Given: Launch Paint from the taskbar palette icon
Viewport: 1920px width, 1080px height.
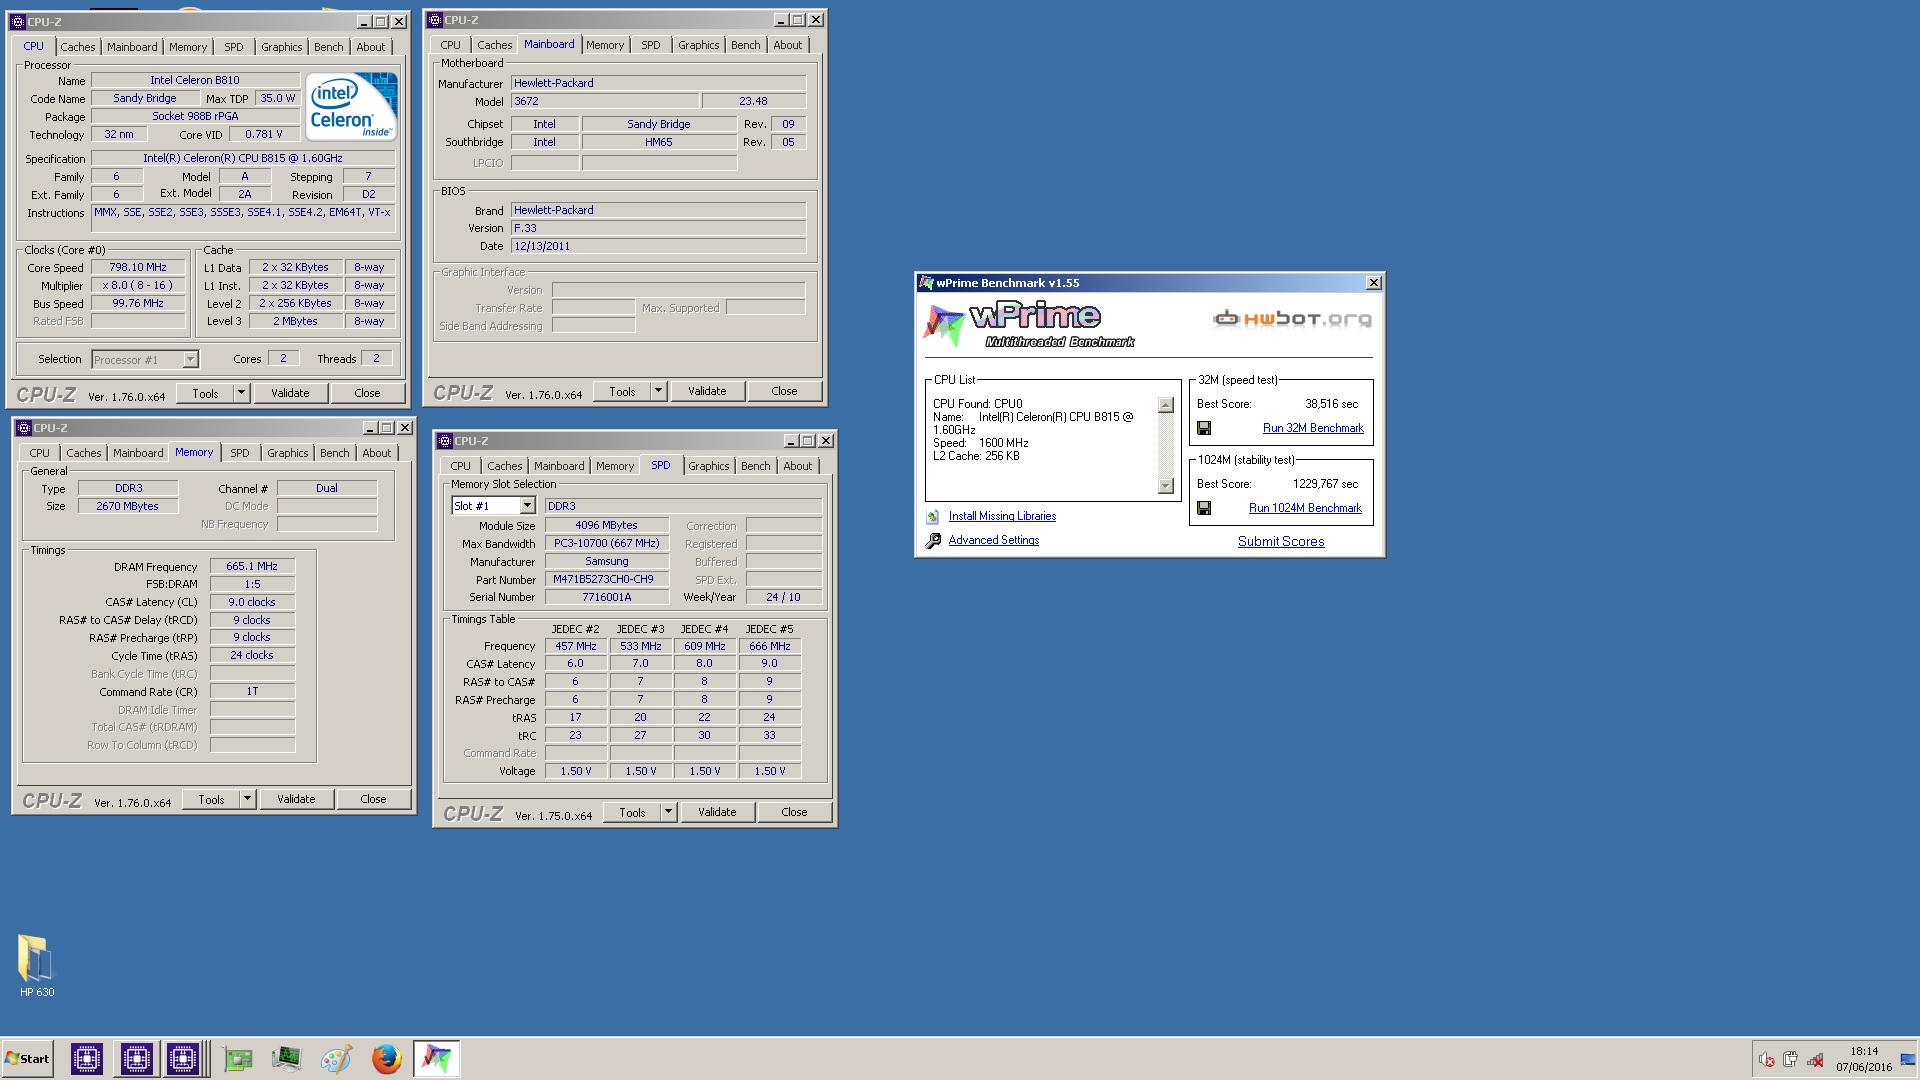Looking at the screenshot, I should pyautogui.click(x=336, y=1059).
